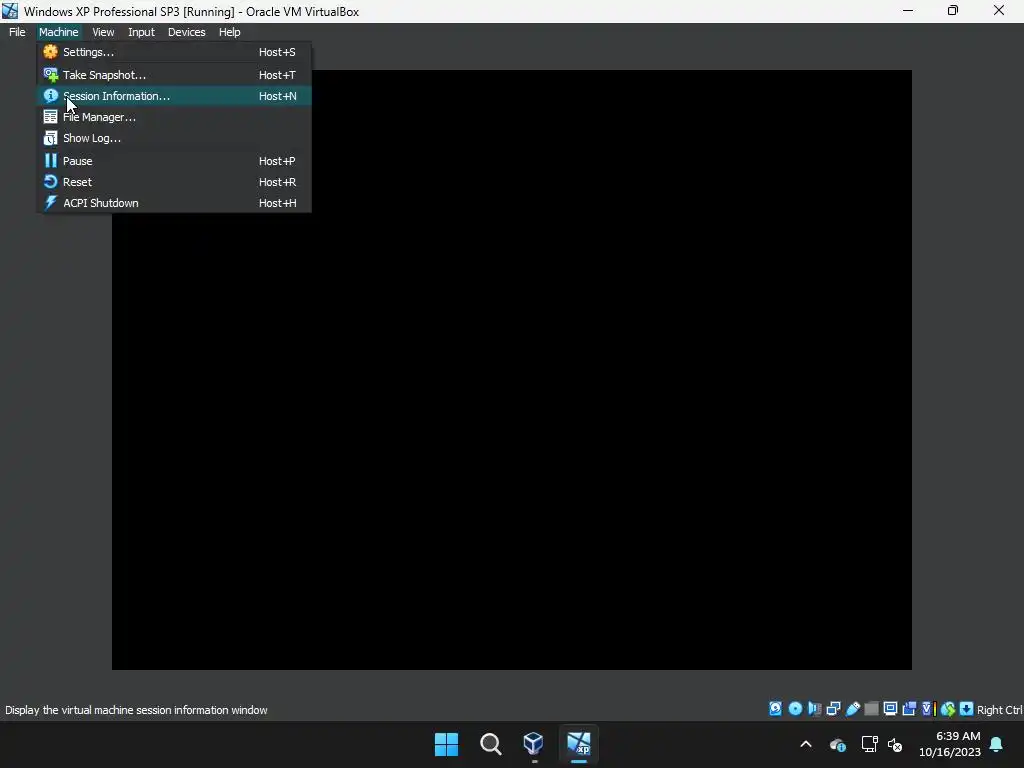
Task: Open the Help menu
Action: pyautogui.click(x=229, y=32)
